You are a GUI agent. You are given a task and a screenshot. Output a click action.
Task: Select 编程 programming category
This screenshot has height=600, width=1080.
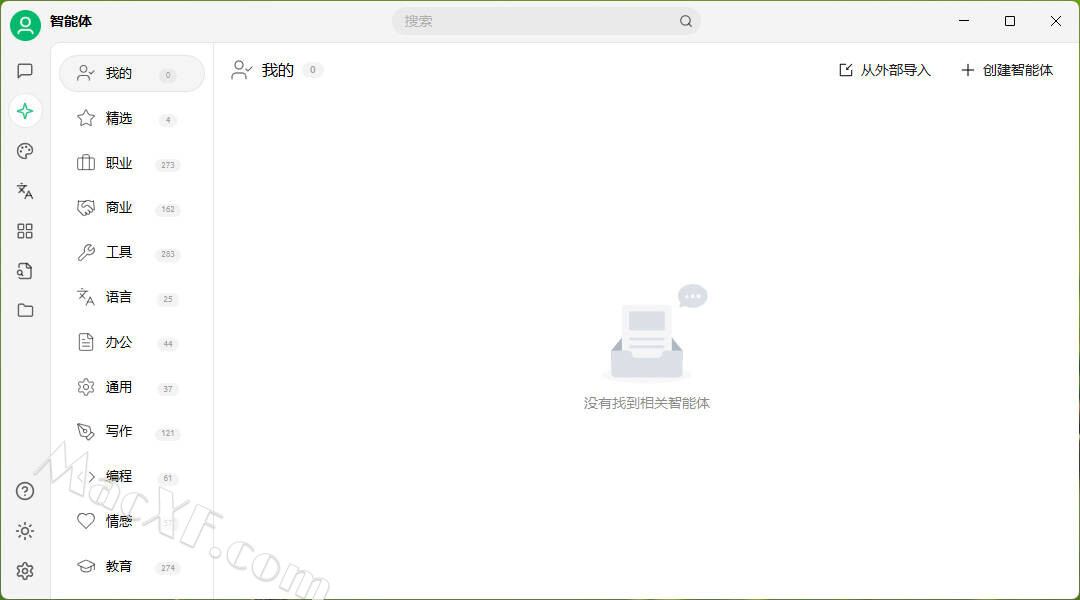coord(132,477)
